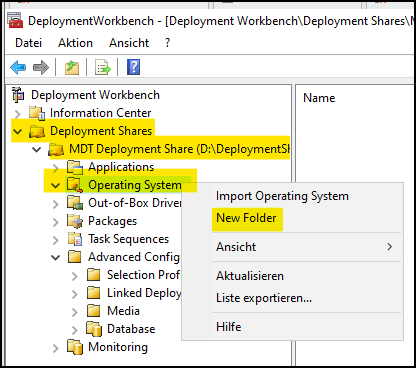Click the Operating System folder icon
The width and height of the screenshot is (416, 368).
[75, 185]
